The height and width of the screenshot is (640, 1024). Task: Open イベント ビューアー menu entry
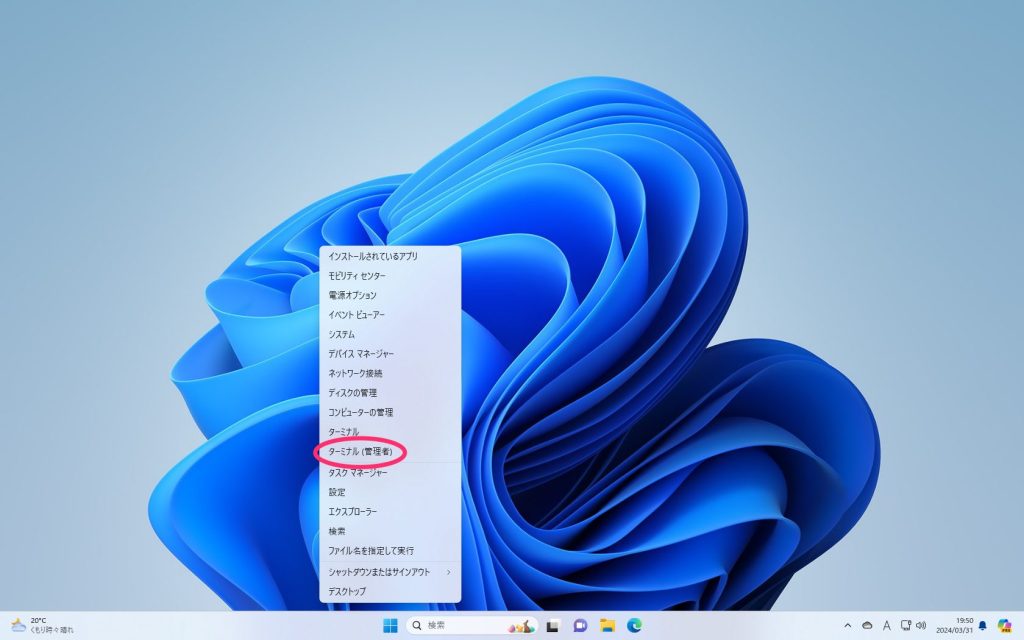coord(390,315)
